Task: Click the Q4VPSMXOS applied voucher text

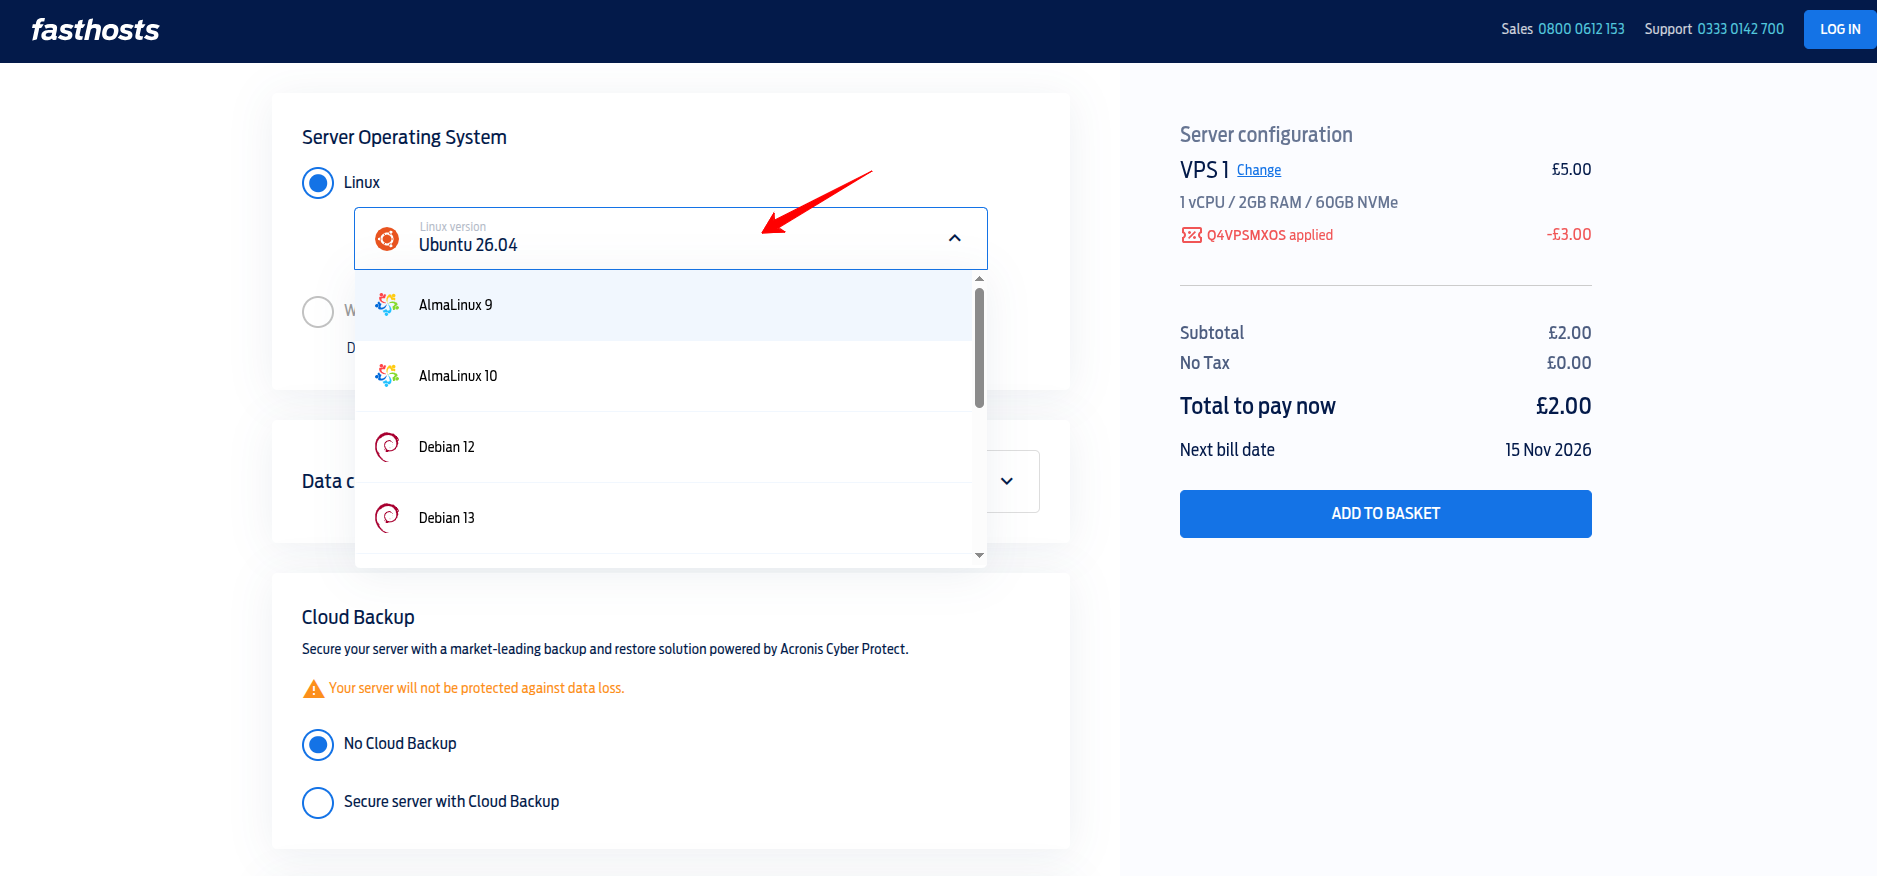Action: pos(1270,235)
